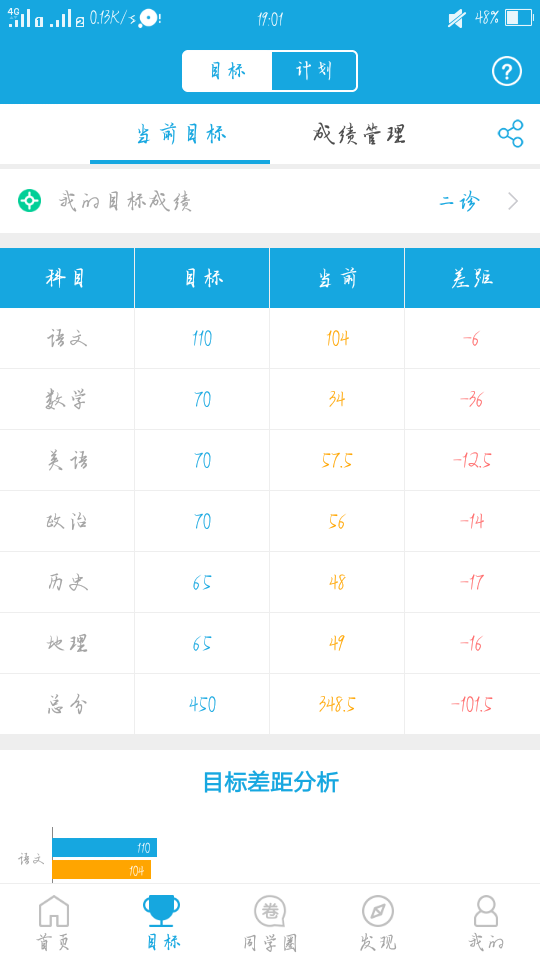Tap the 目标差距分析 heading
Viewport: 540px width, 960px height.
(270, 782)
